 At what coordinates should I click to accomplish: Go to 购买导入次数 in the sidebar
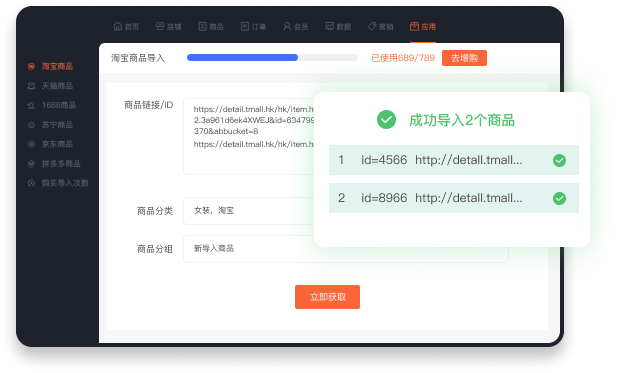coord(65,183)
